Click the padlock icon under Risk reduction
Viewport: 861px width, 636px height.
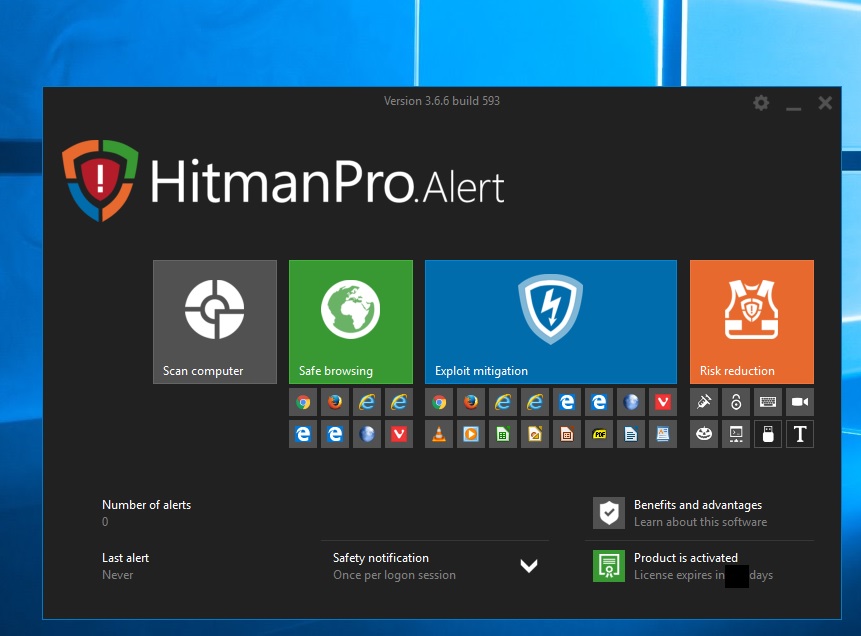coord(736,403)
